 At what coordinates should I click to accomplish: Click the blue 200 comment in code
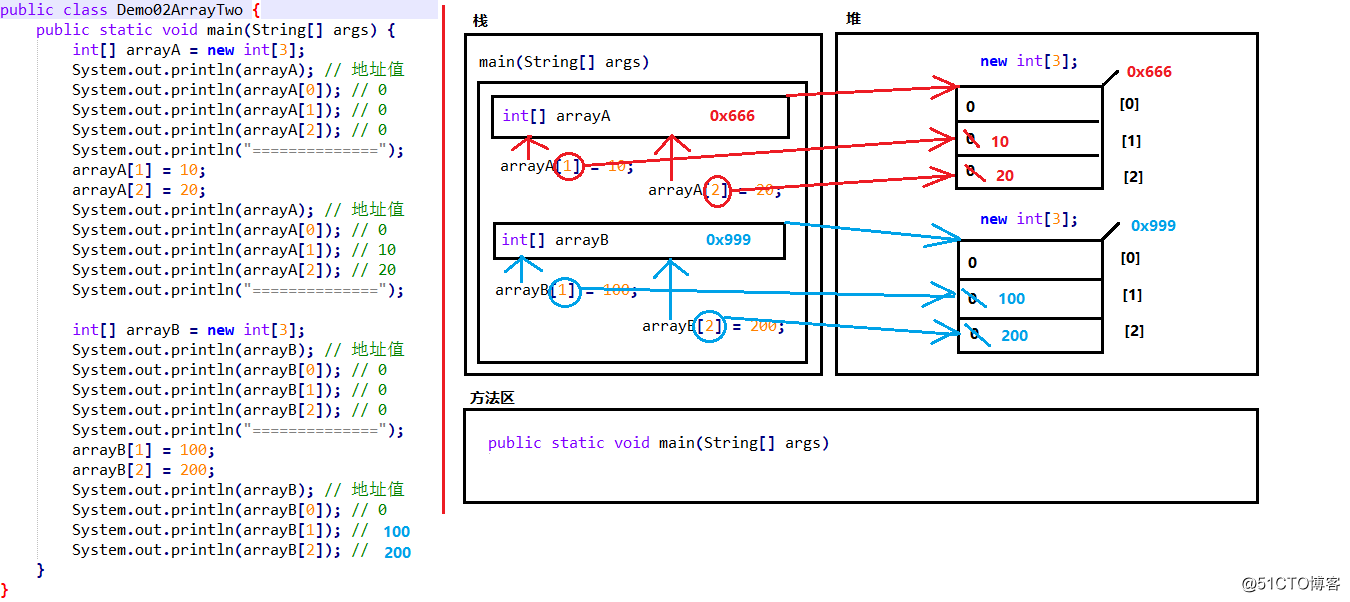pyautogui.click(x=397, y=553)
